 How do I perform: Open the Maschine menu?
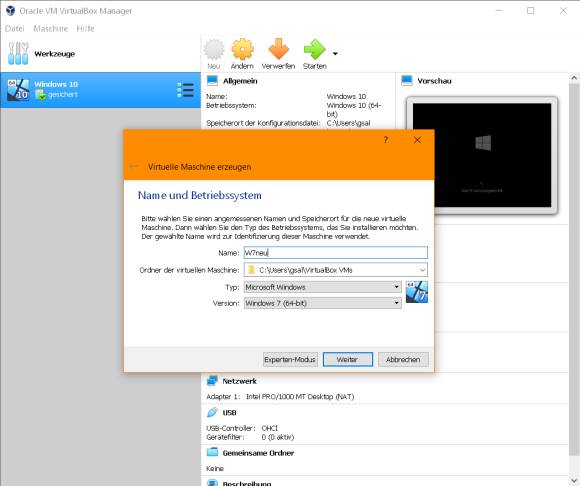coord(51,28)
